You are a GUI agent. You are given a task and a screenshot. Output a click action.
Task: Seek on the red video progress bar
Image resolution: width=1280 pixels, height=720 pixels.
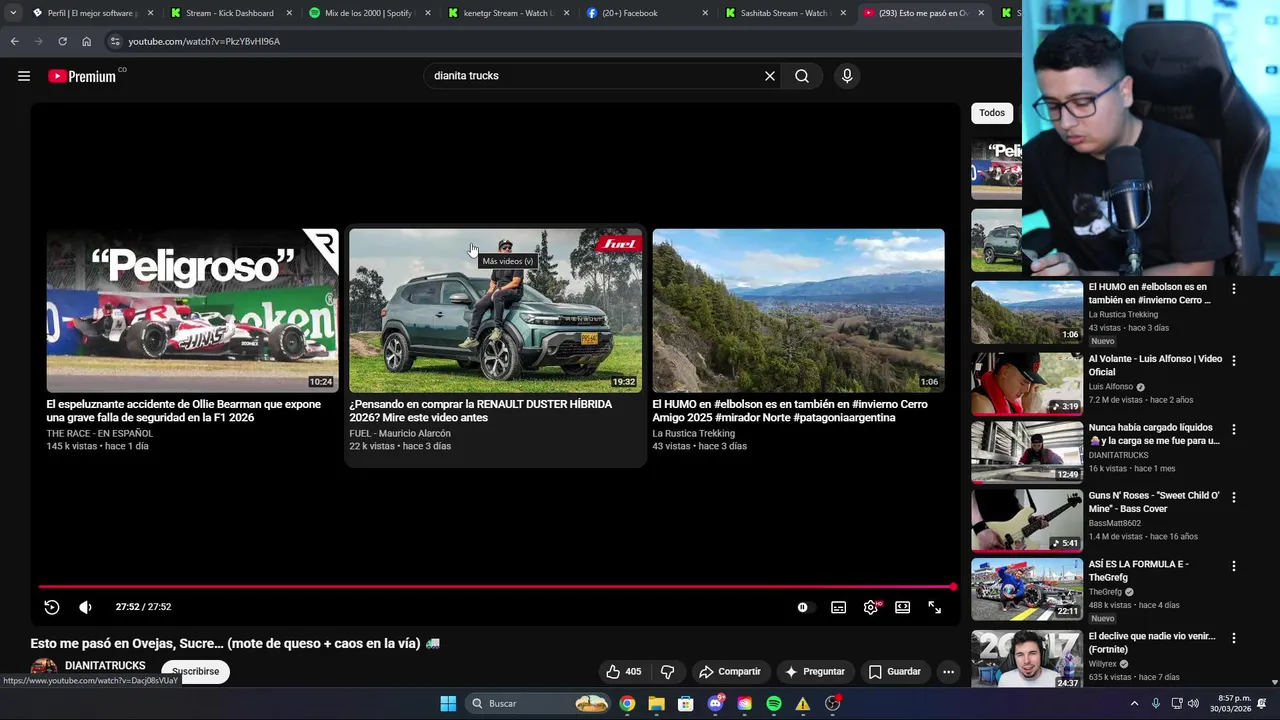(x=496, y=587)
